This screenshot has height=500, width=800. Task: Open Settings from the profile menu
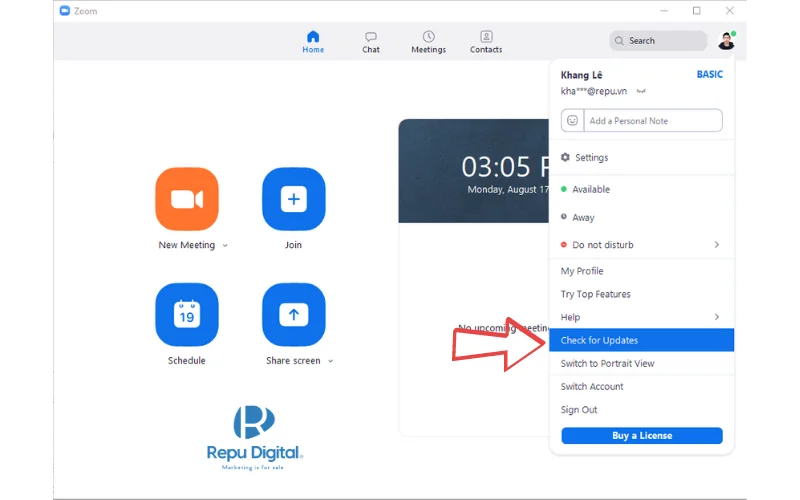pyautogui.click(x=641, y=158)
